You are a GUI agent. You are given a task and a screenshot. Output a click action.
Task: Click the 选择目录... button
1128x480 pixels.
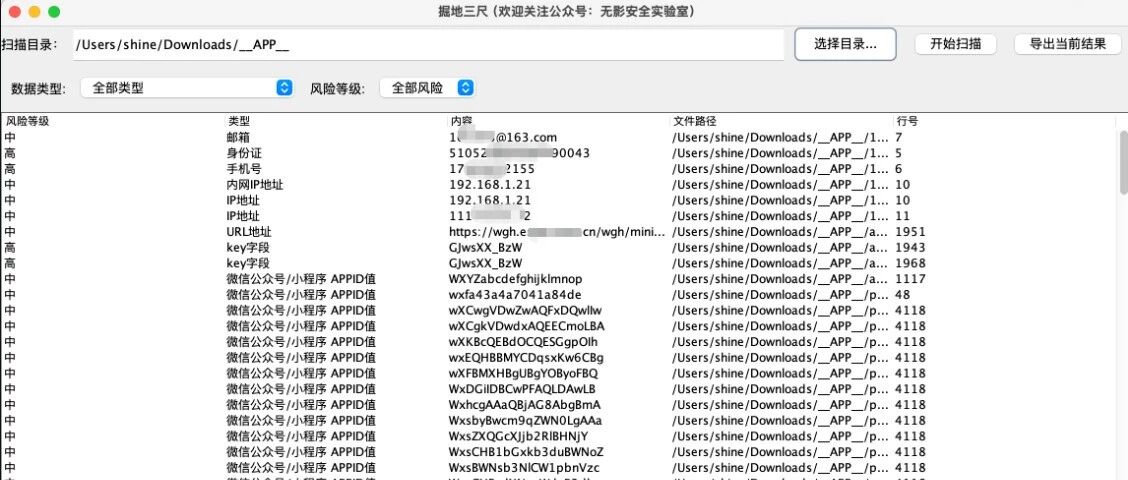845,44
